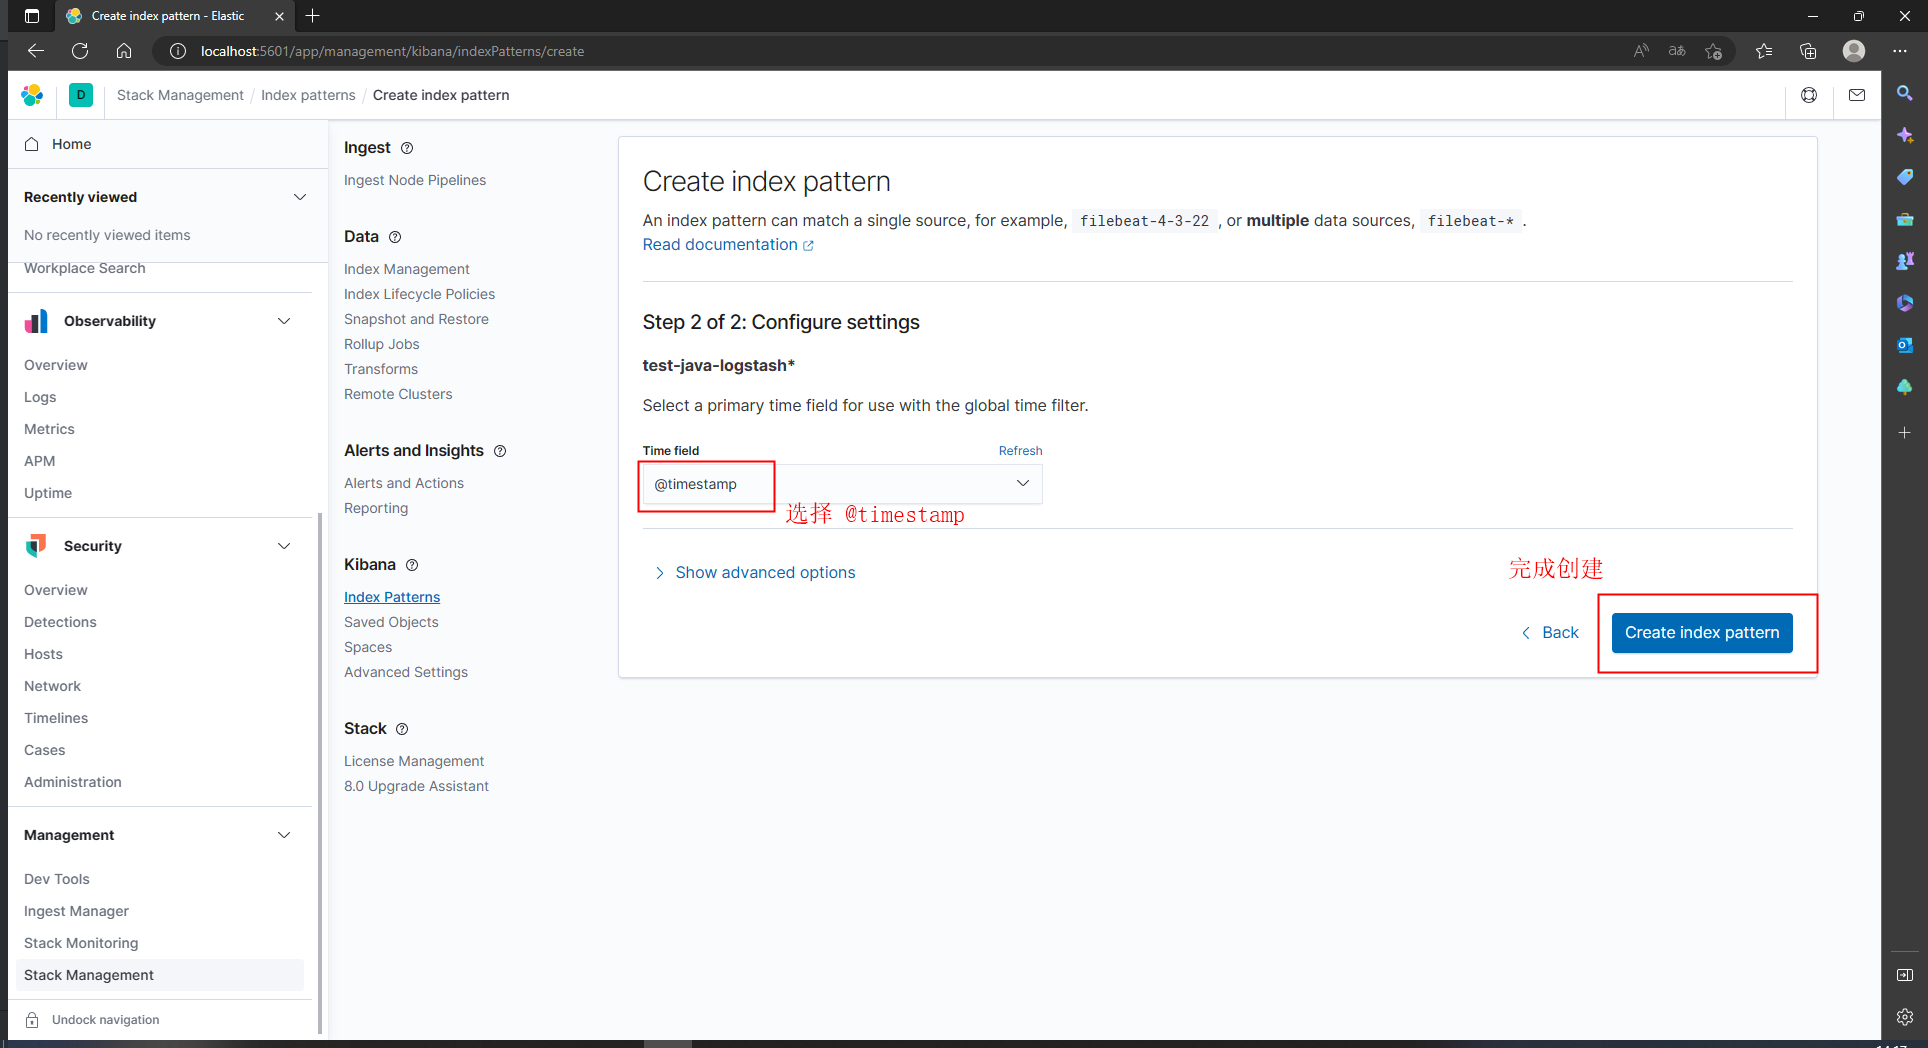
Task: Open the browser collections icon
Action: click(1808, 51)
